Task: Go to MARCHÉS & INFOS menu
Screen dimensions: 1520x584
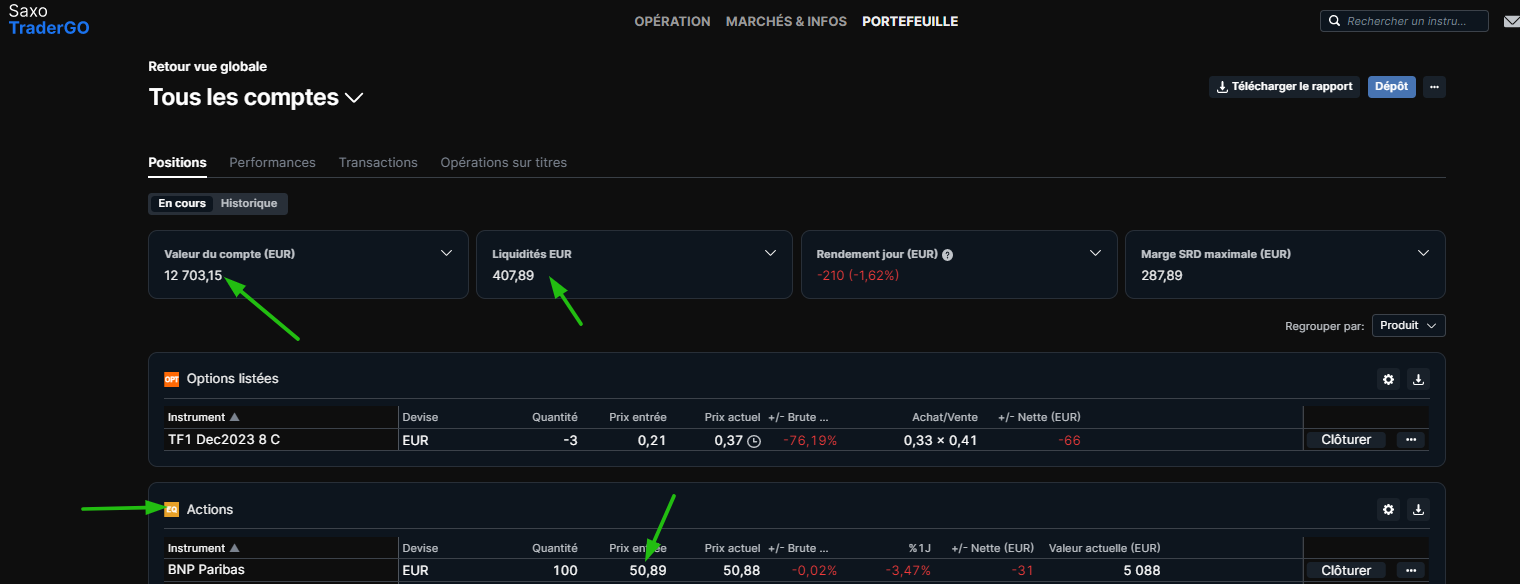Action: [786, 21]
